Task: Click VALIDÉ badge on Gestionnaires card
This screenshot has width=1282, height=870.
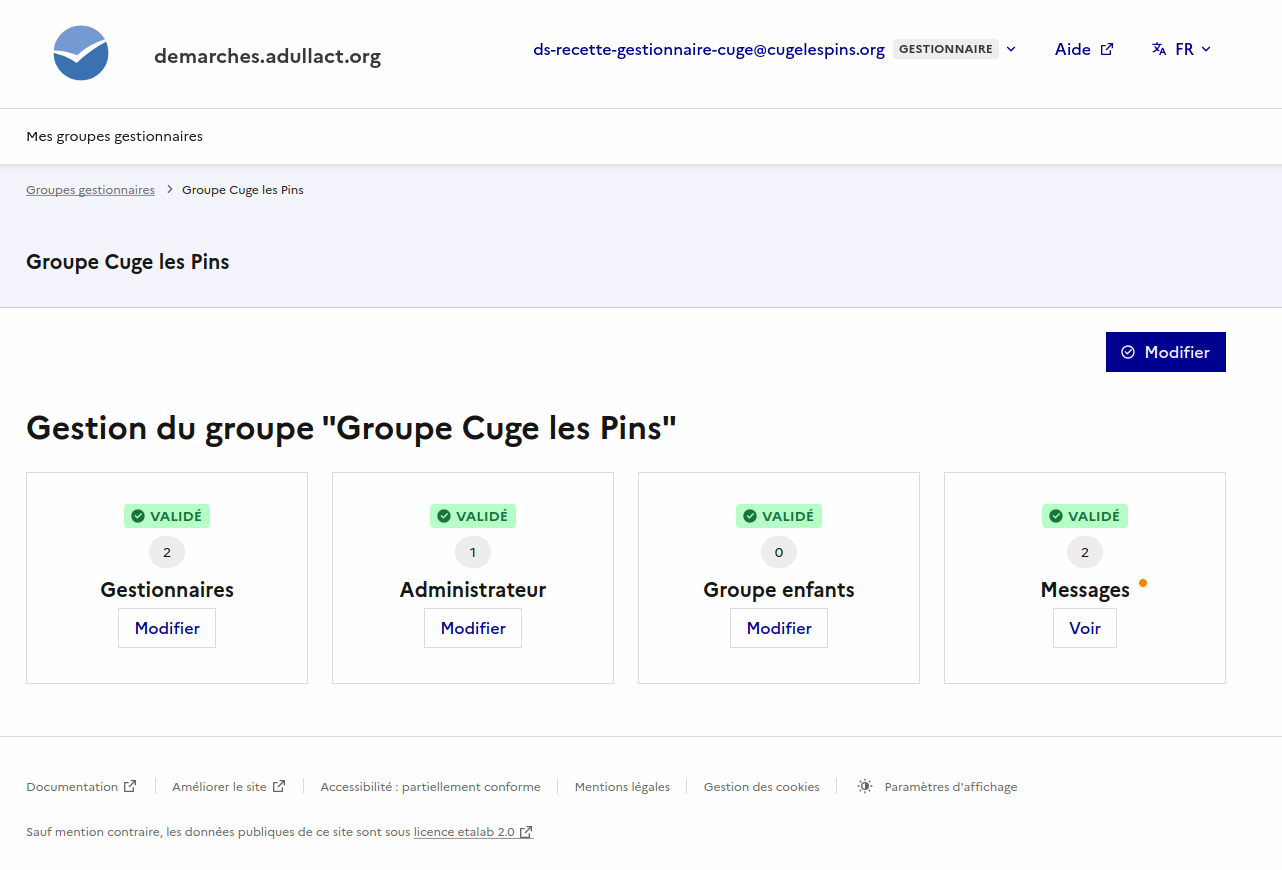Action: click(167, 516)
